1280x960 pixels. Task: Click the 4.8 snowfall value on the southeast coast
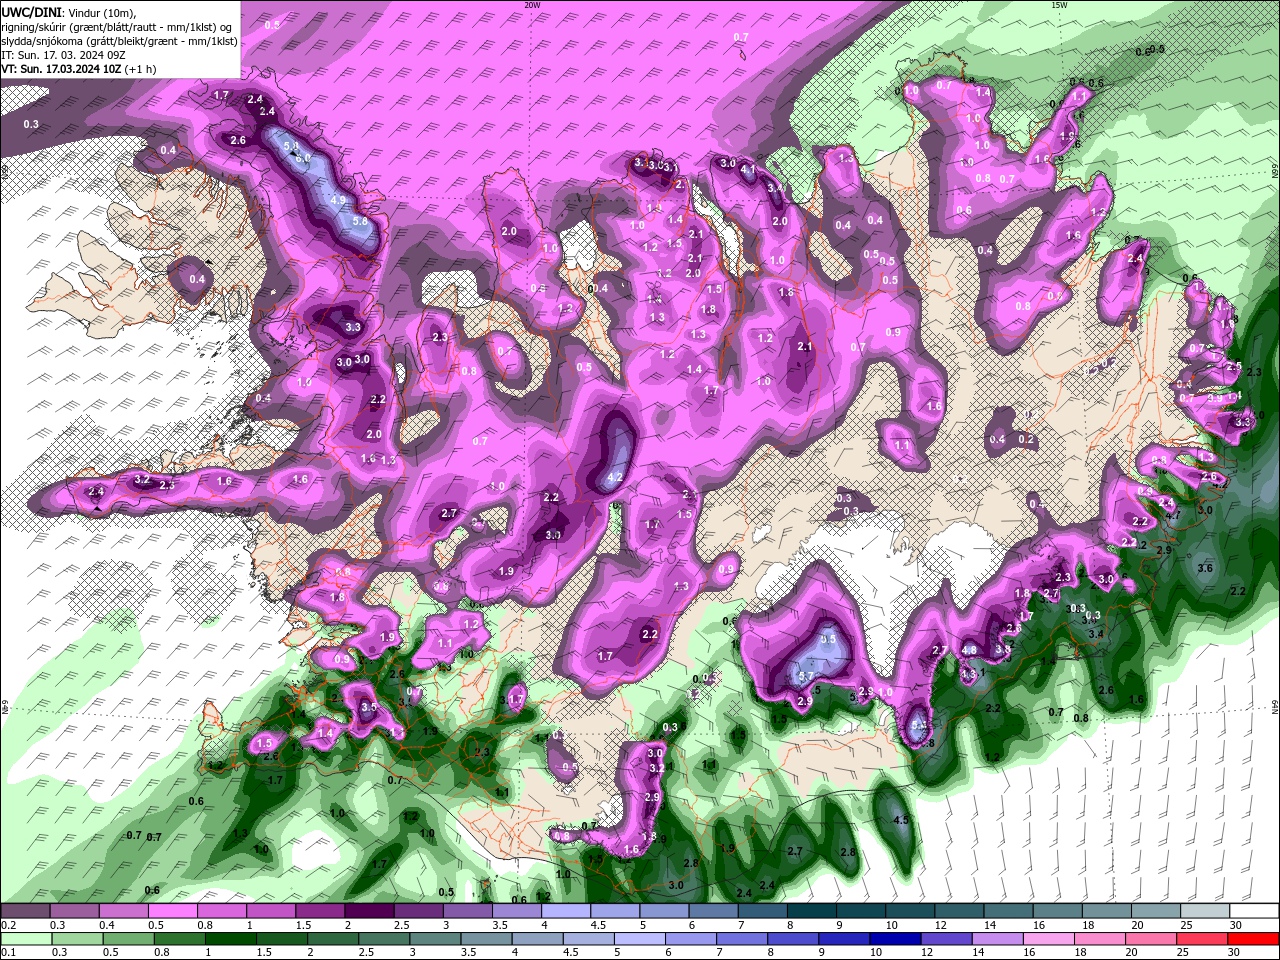(x=969, y=650)
